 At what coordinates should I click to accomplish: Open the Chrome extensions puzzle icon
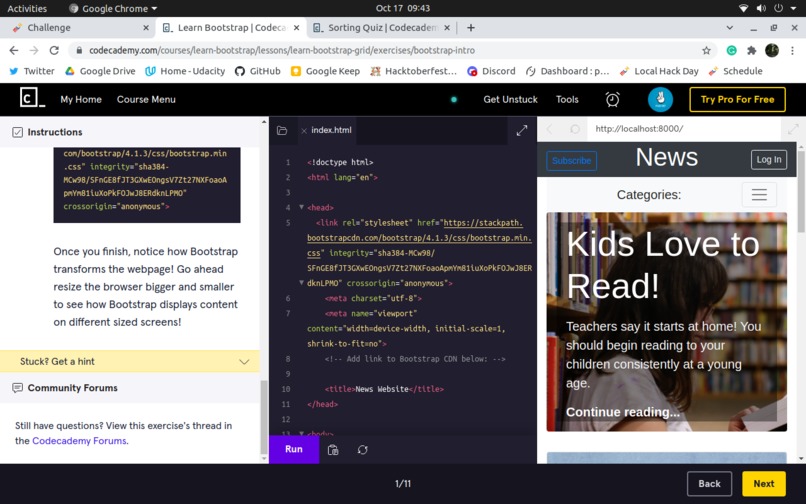pos(752,50)
